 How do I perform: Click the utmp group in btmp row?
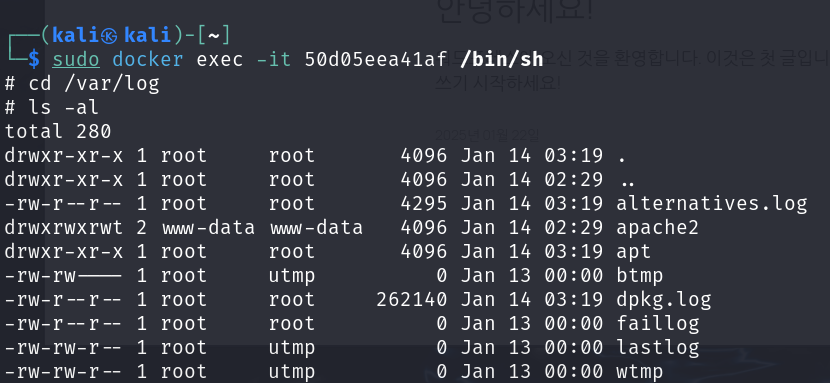(292, 276)
